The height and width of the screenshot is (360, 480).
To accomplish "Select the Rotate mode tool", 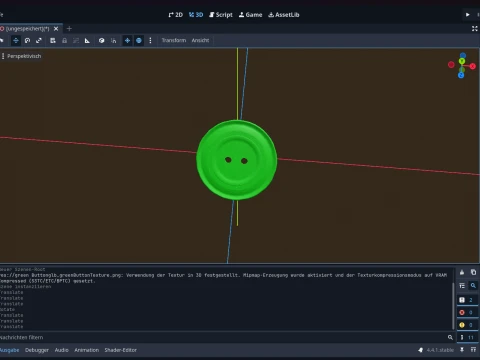I will (x=27, y=41).
